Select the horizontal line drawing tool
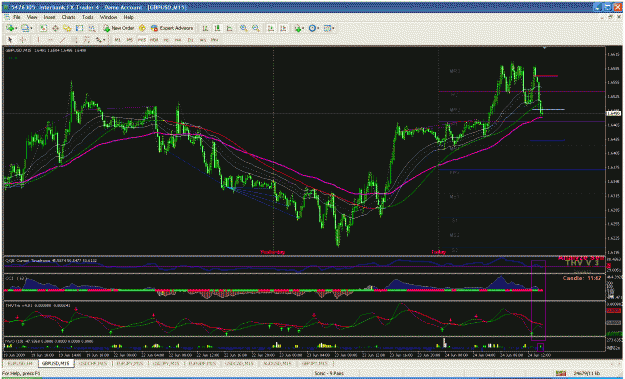The image size is (625, 379). click(x=50, y=40)
